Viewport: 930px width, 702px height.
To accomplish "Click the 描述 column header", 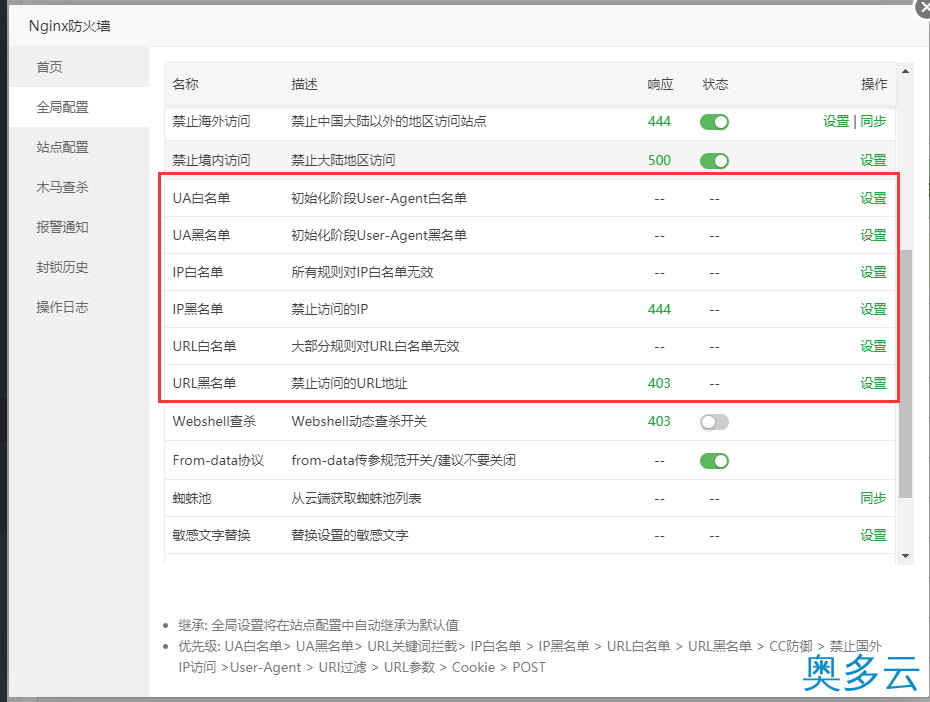I will click(304, 84).
